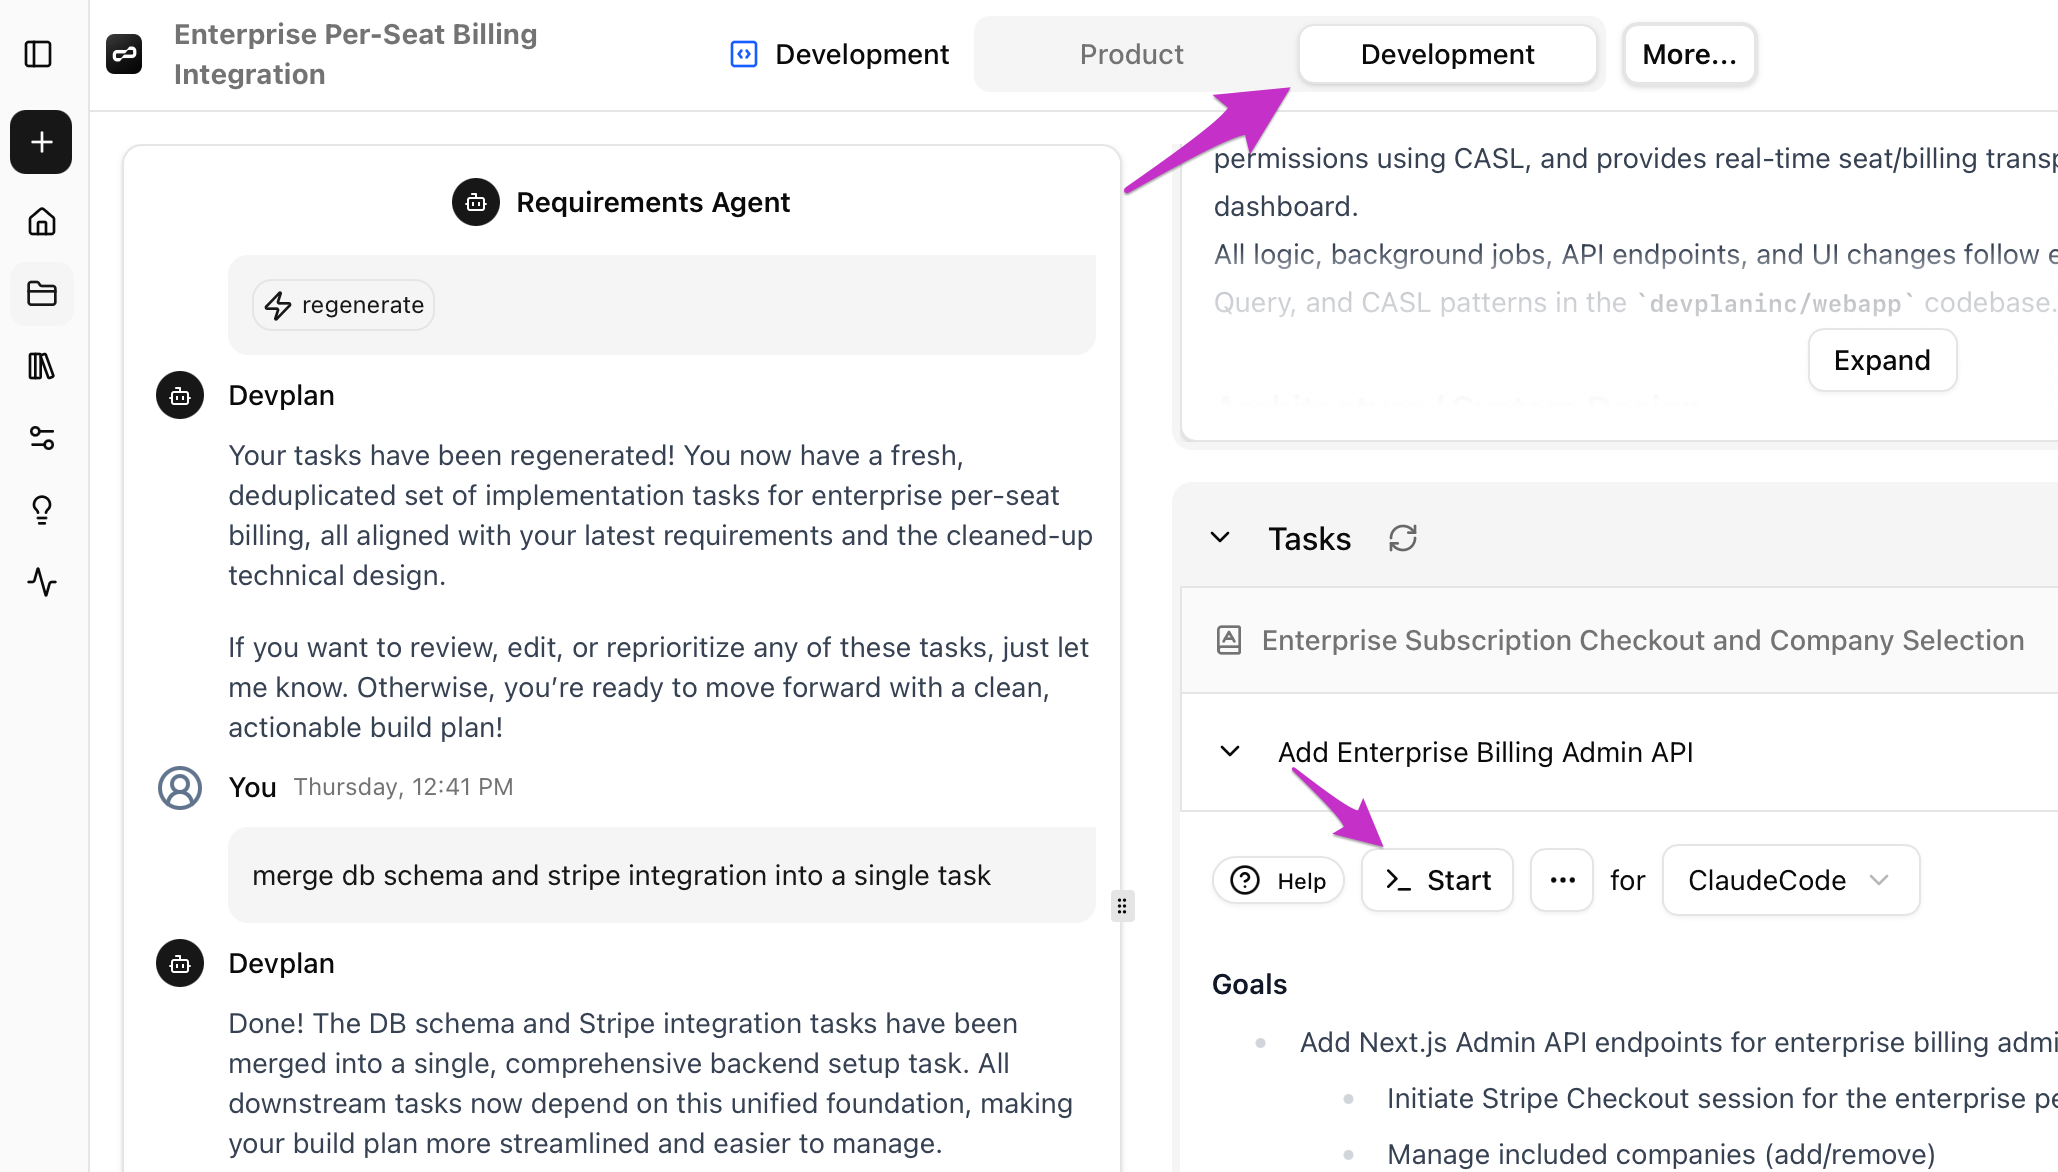Switch to the Product tab
The image size is (2058, 1172).
click(1131, 54)
